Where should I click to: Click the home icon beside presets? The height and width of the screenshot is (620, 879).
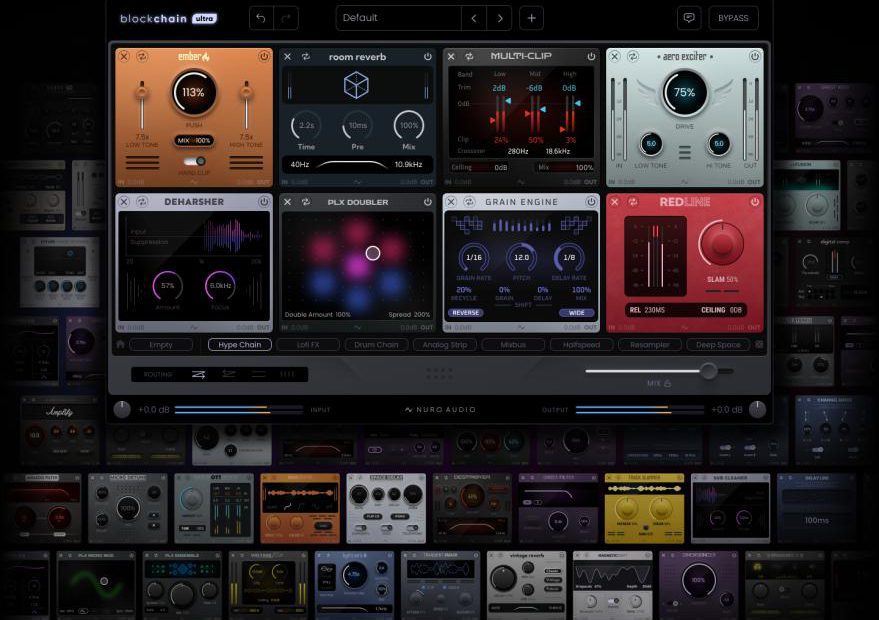pyautogui.click(x=120, y=345)
